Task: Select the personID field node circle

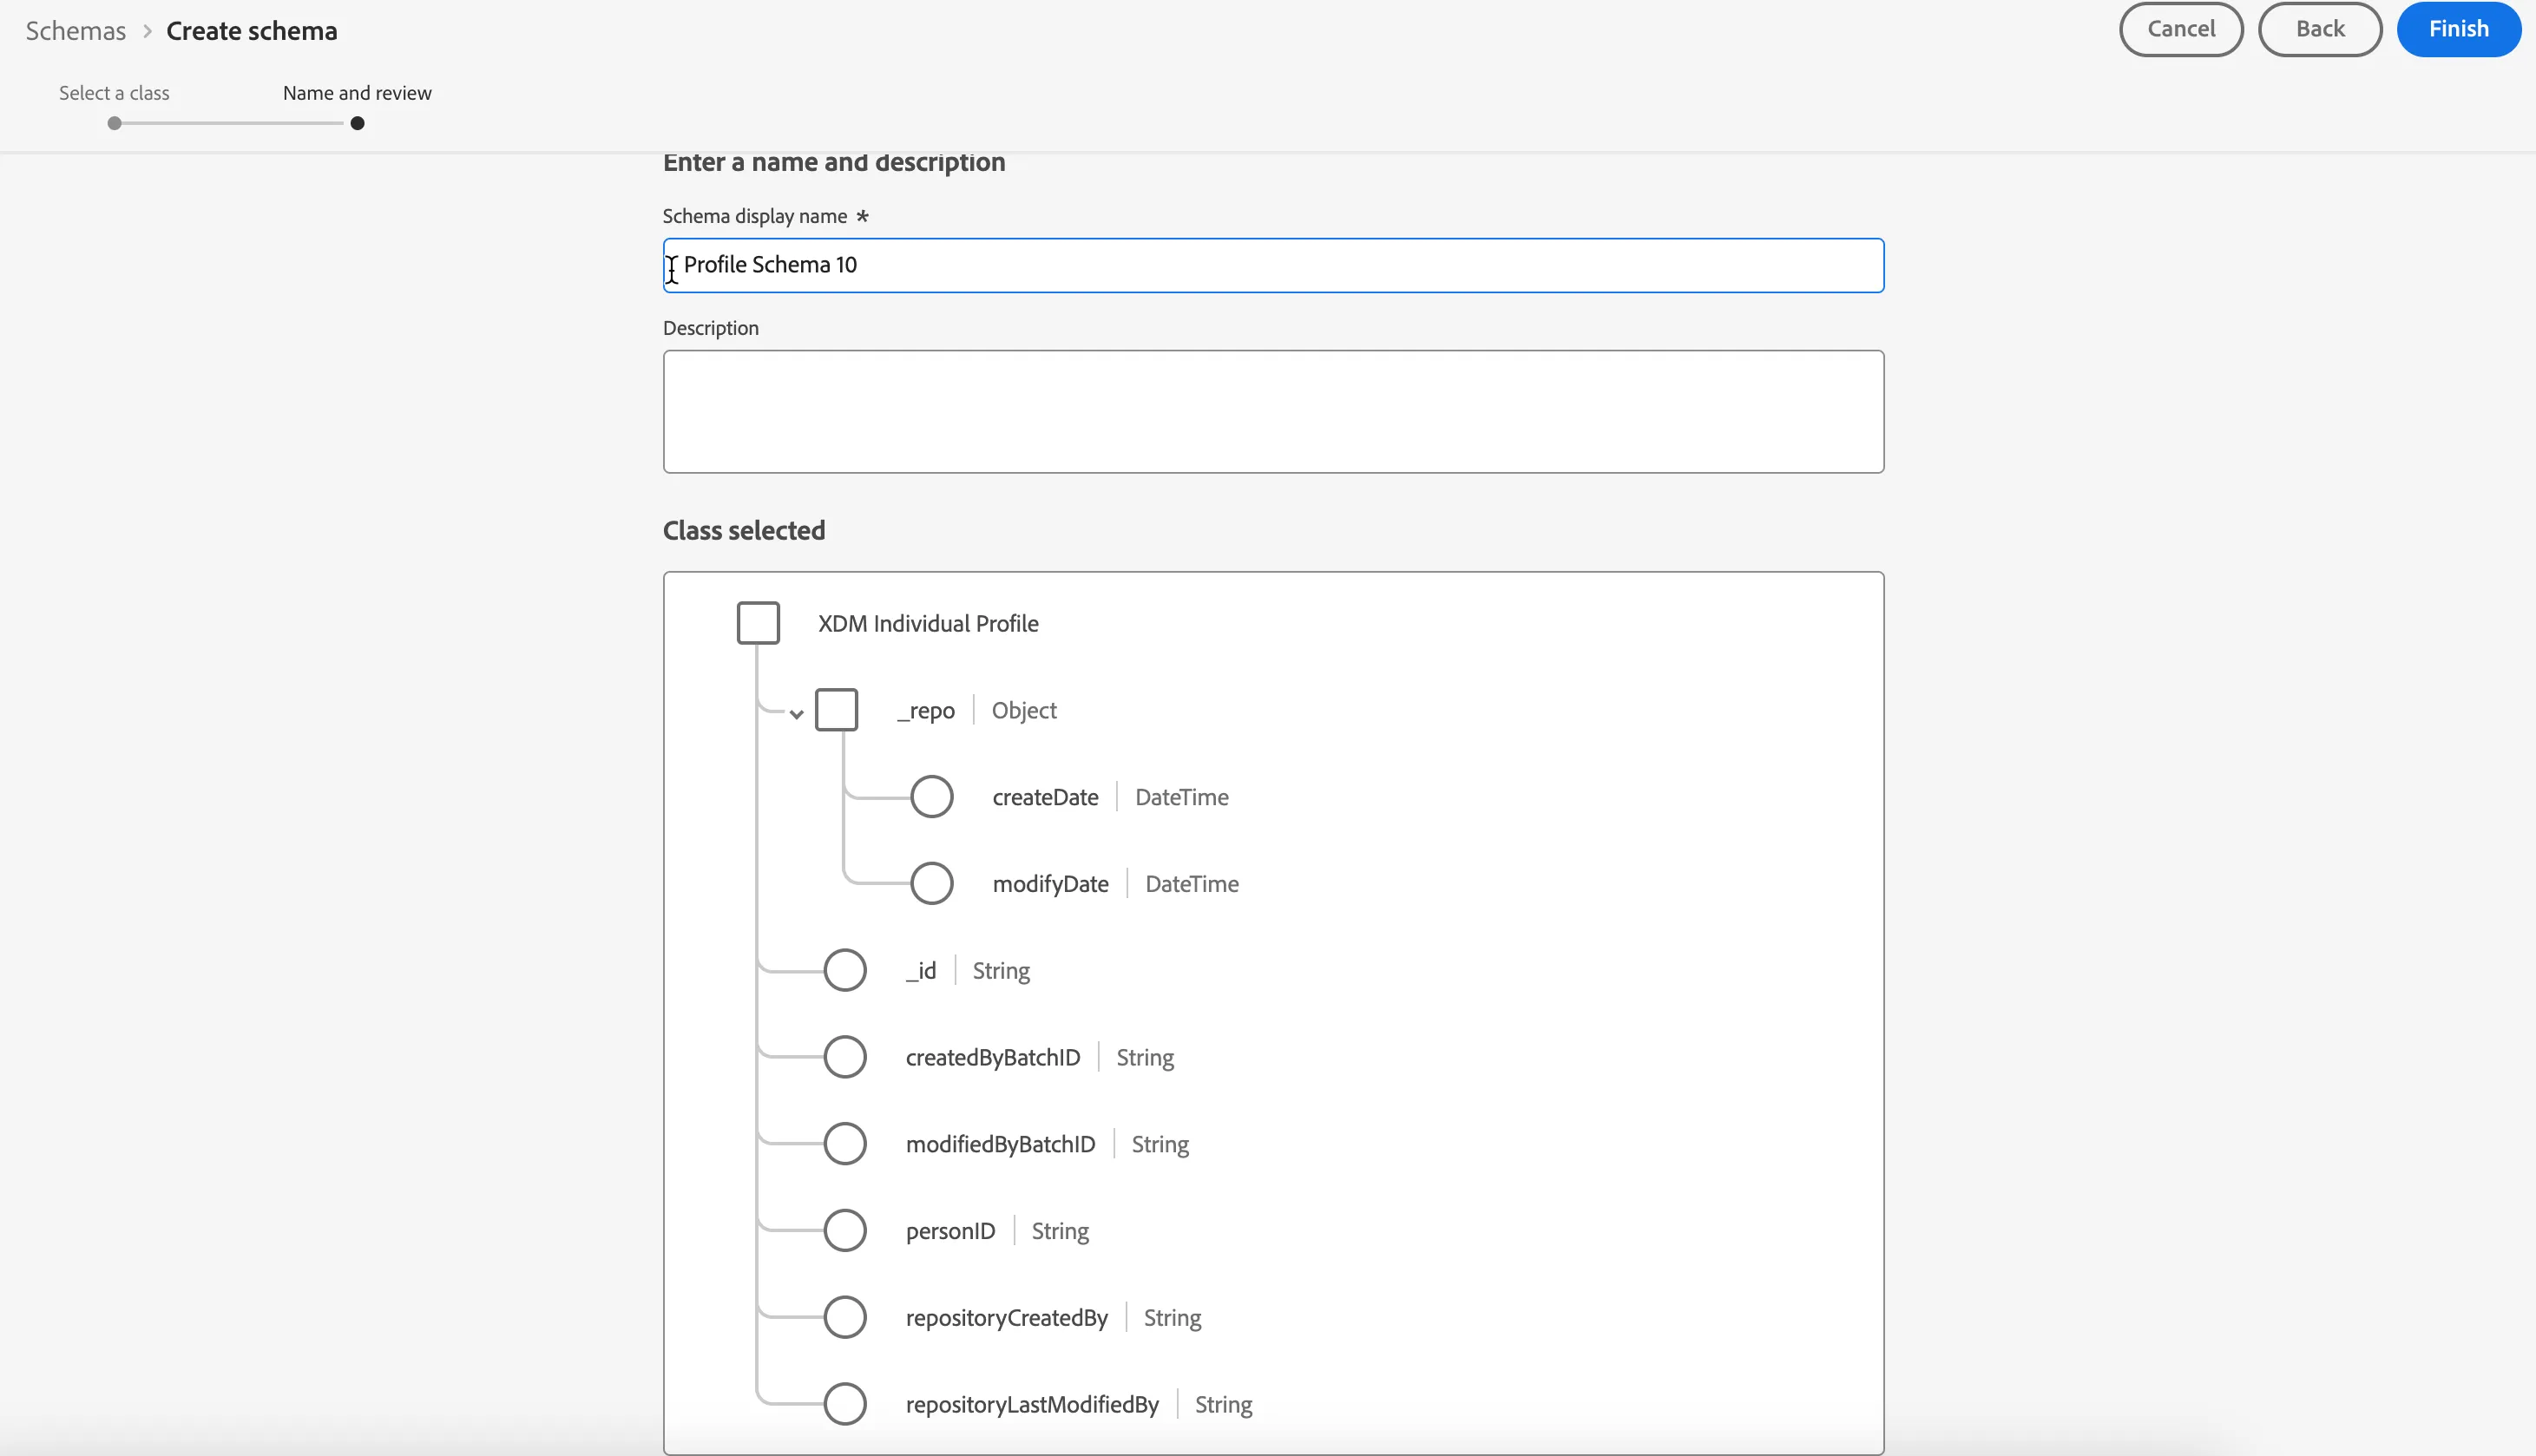Action: pos(845,1231)
